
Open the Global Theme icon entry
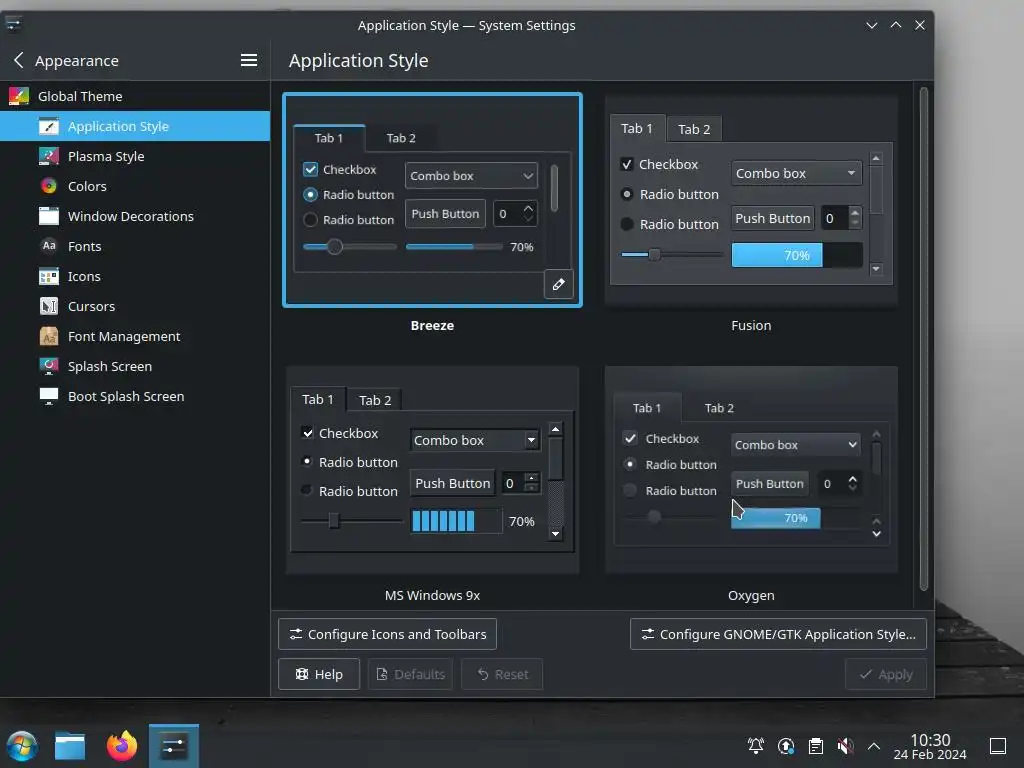[x=18, y=96]
